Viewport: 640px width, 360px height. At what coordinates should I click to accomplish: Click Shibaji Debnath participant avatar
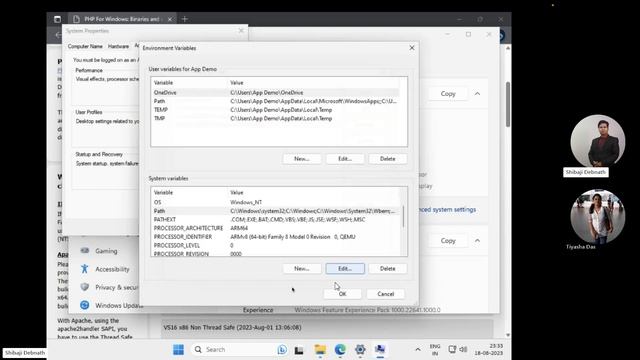point(597,141)
